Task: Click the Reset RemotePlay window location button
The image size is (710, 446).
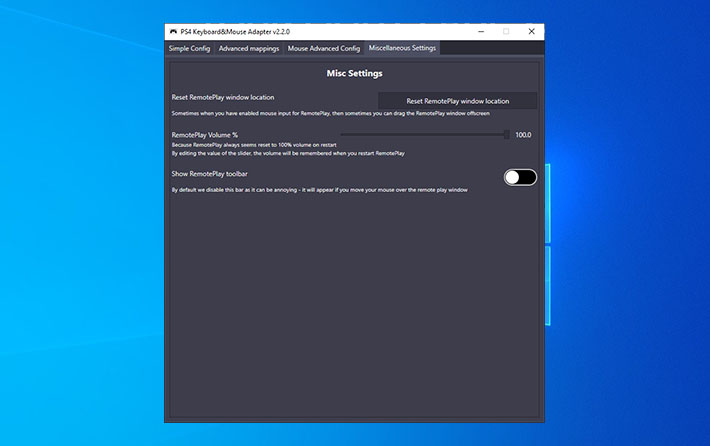Action: (457, 101)
